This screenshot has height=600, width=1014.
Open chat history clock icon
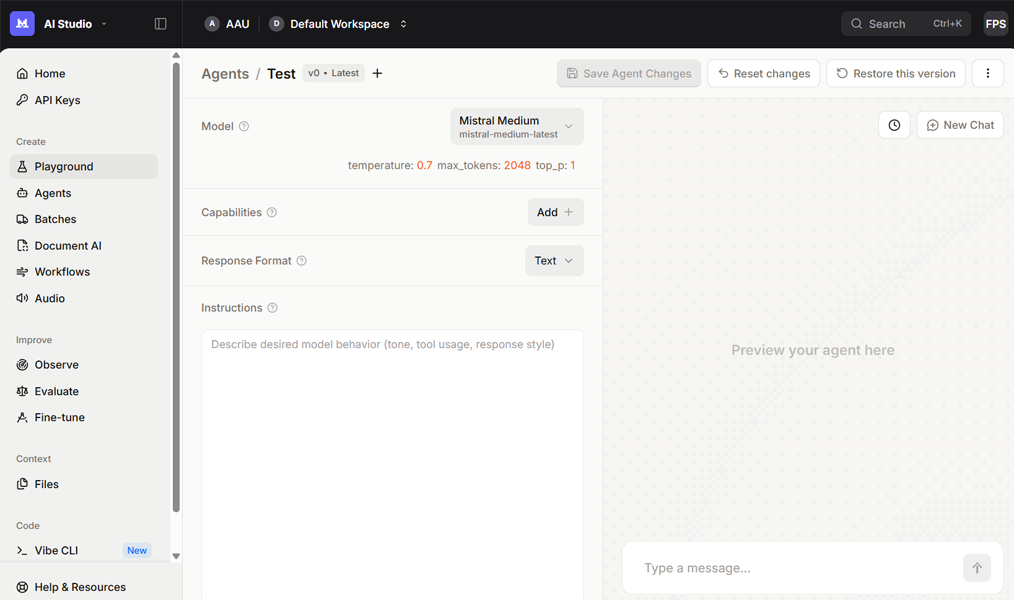pyautogui.click(x=894, y=125)
